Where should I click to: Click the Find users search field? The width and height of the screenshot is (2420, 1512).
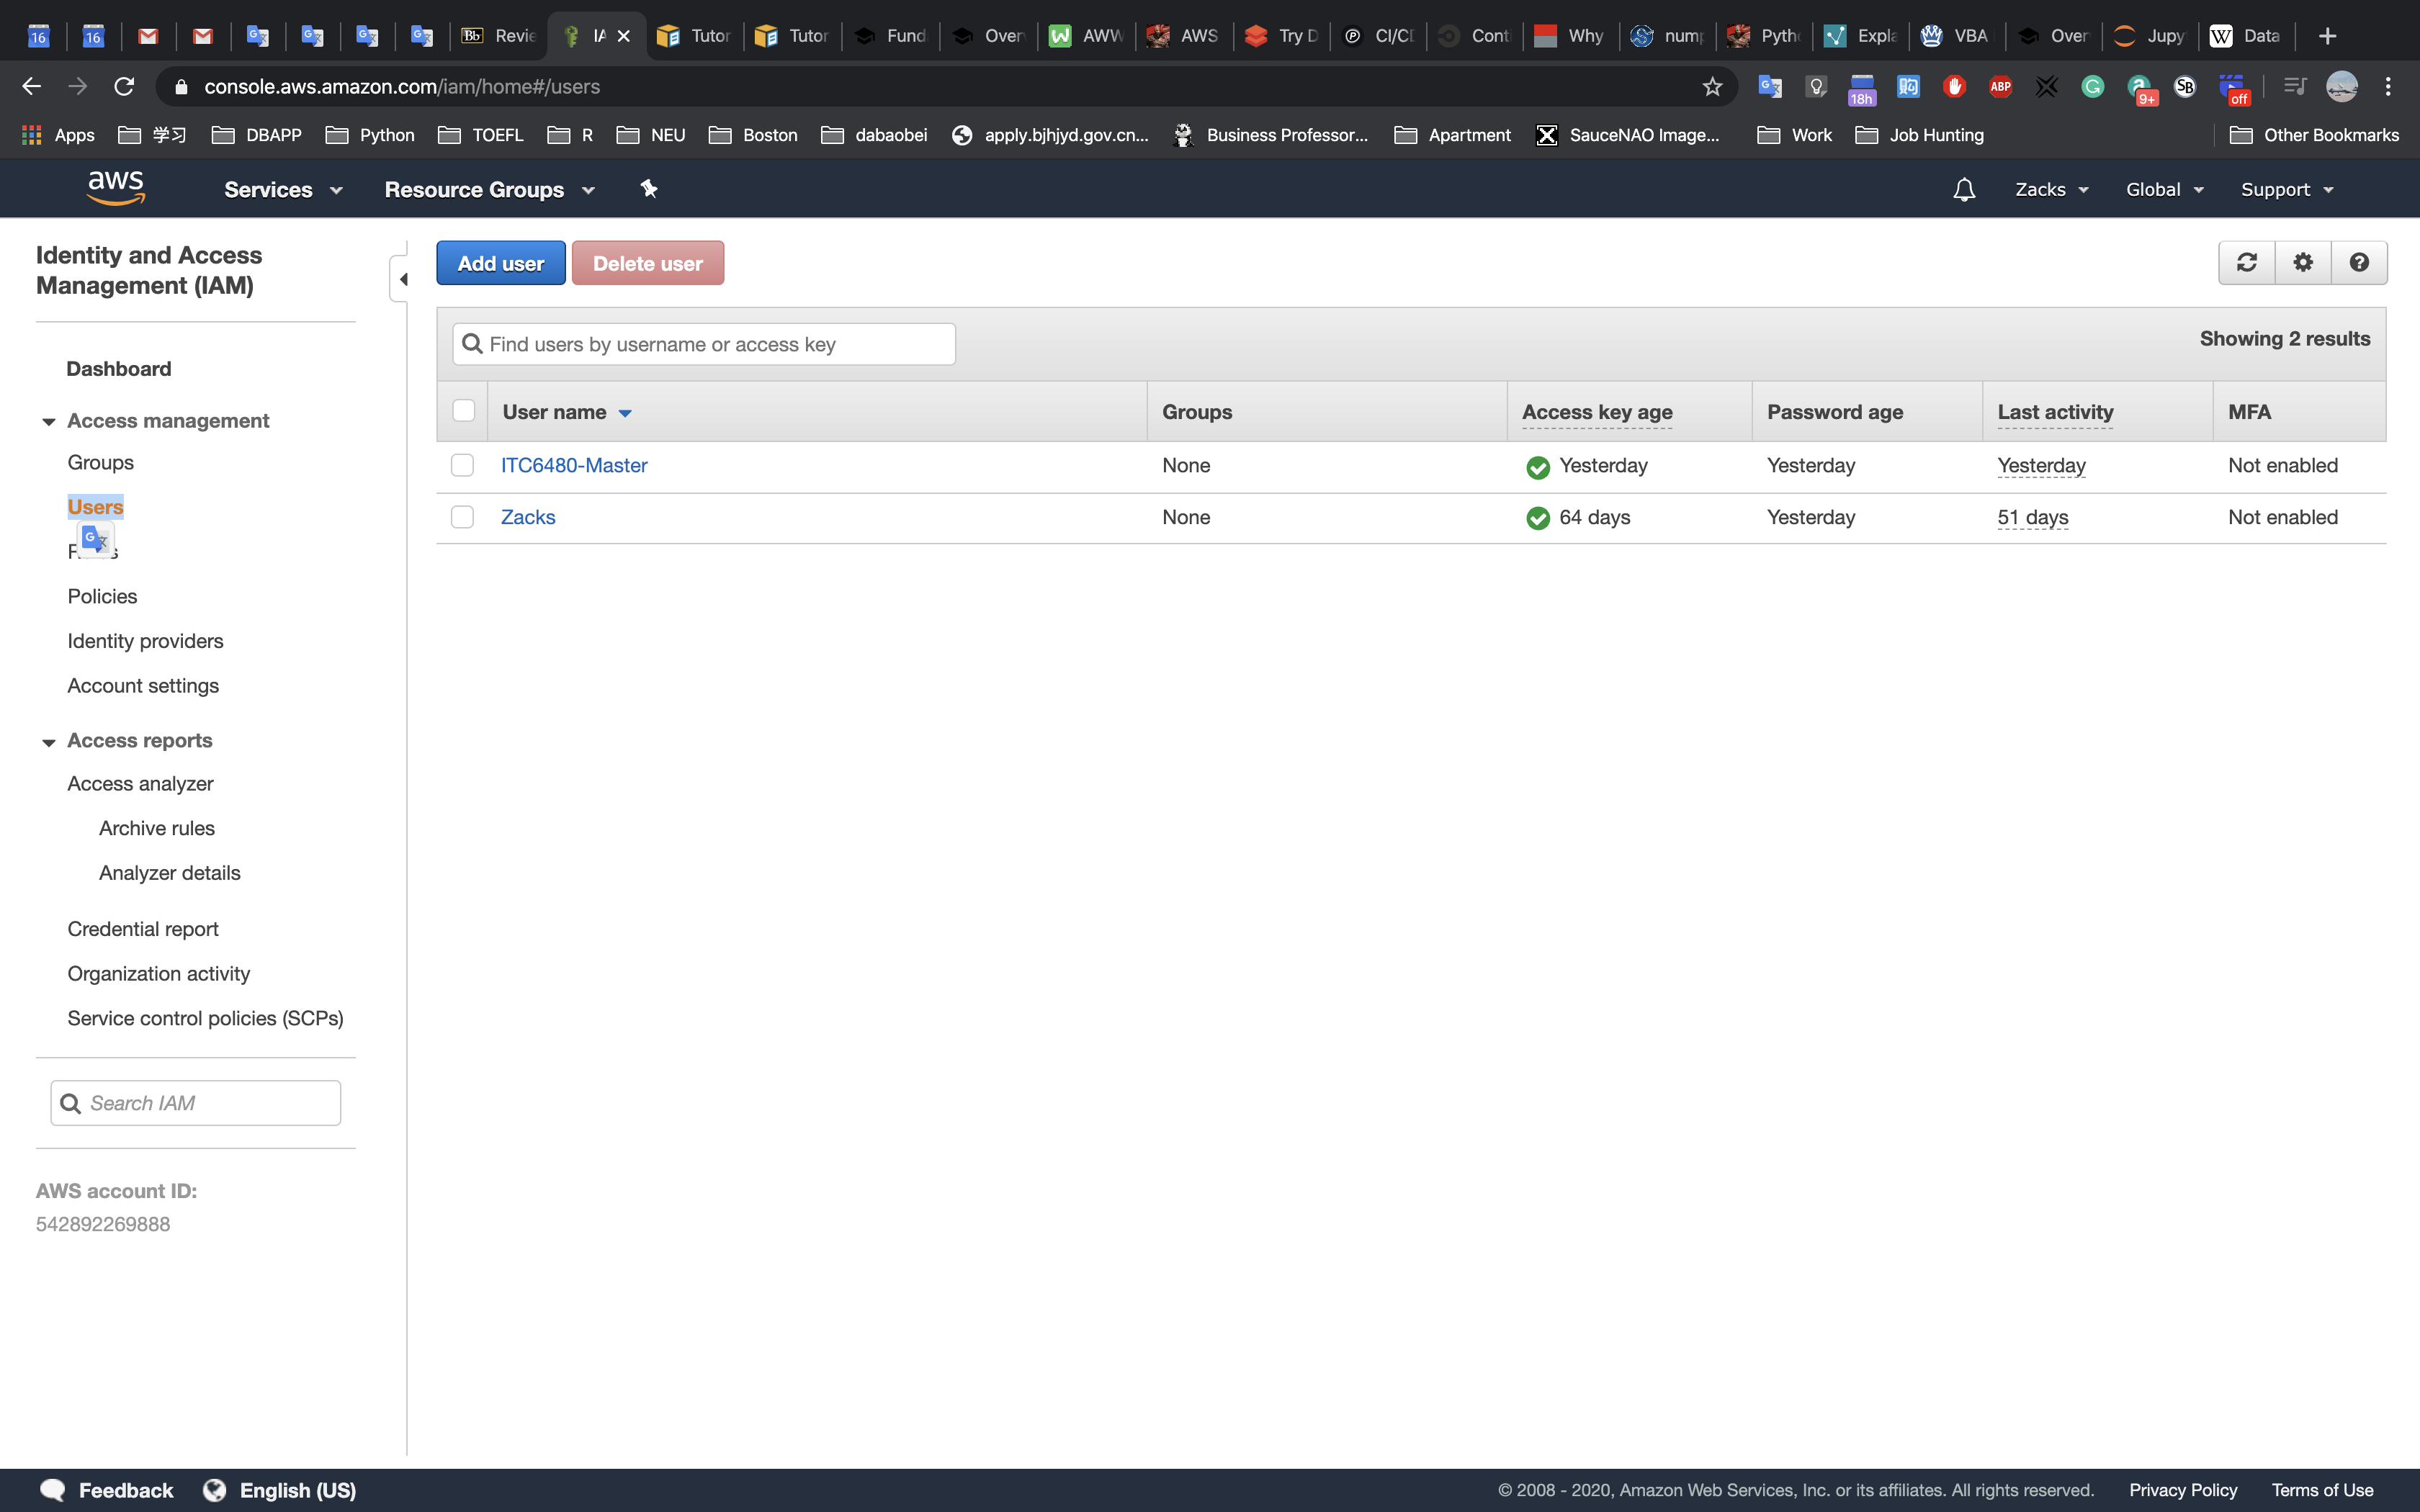pyautogui.click(x=704, y=344)
